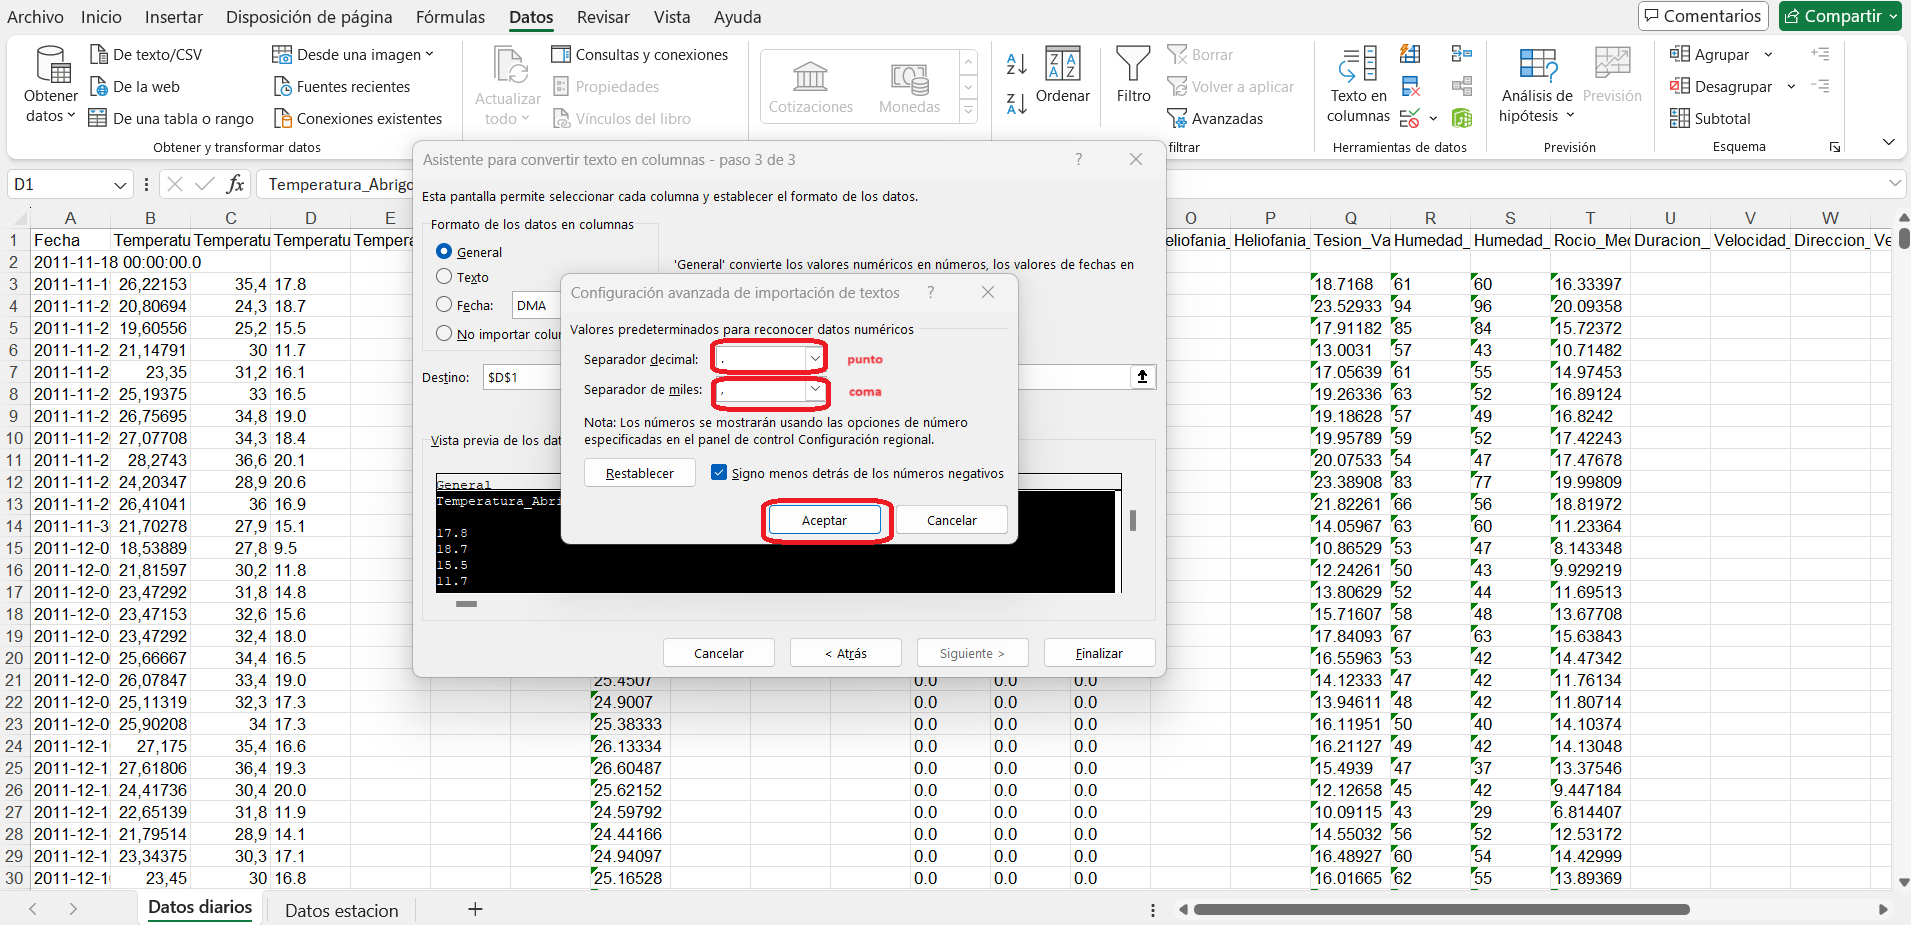Viewport: 1911px width, 925px height.
Task: Launch Texto en columnas tool
Action: click(1358, 85)
